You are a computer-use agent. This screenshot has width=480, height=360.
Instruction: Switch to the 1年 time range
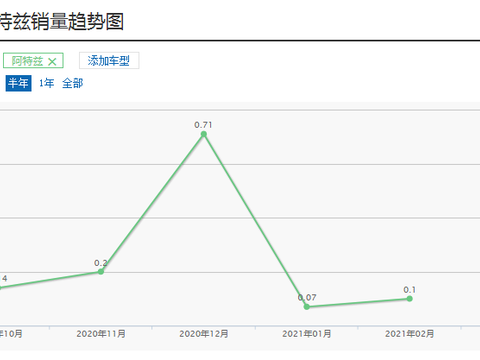tap(46, 83)
